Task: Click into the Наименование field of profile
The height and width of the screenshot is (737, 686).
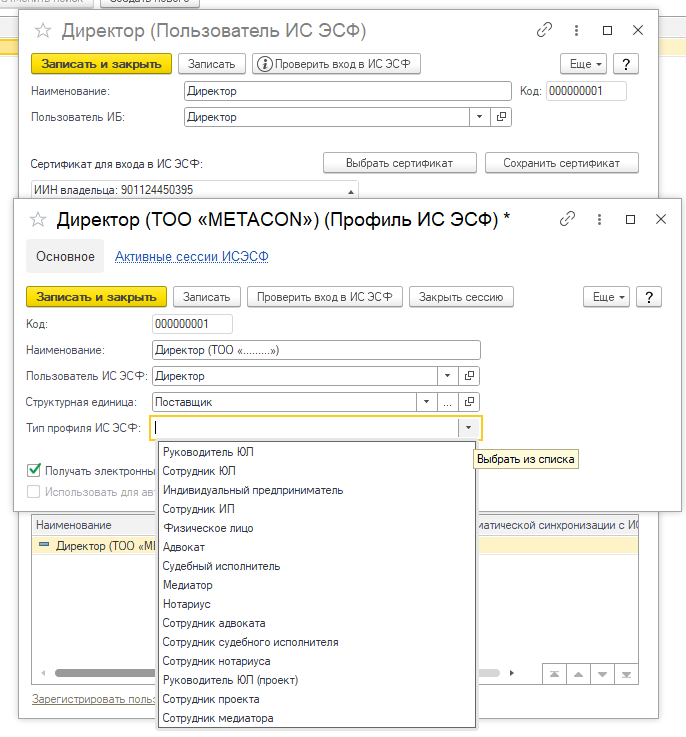Action: click(315, 350)
